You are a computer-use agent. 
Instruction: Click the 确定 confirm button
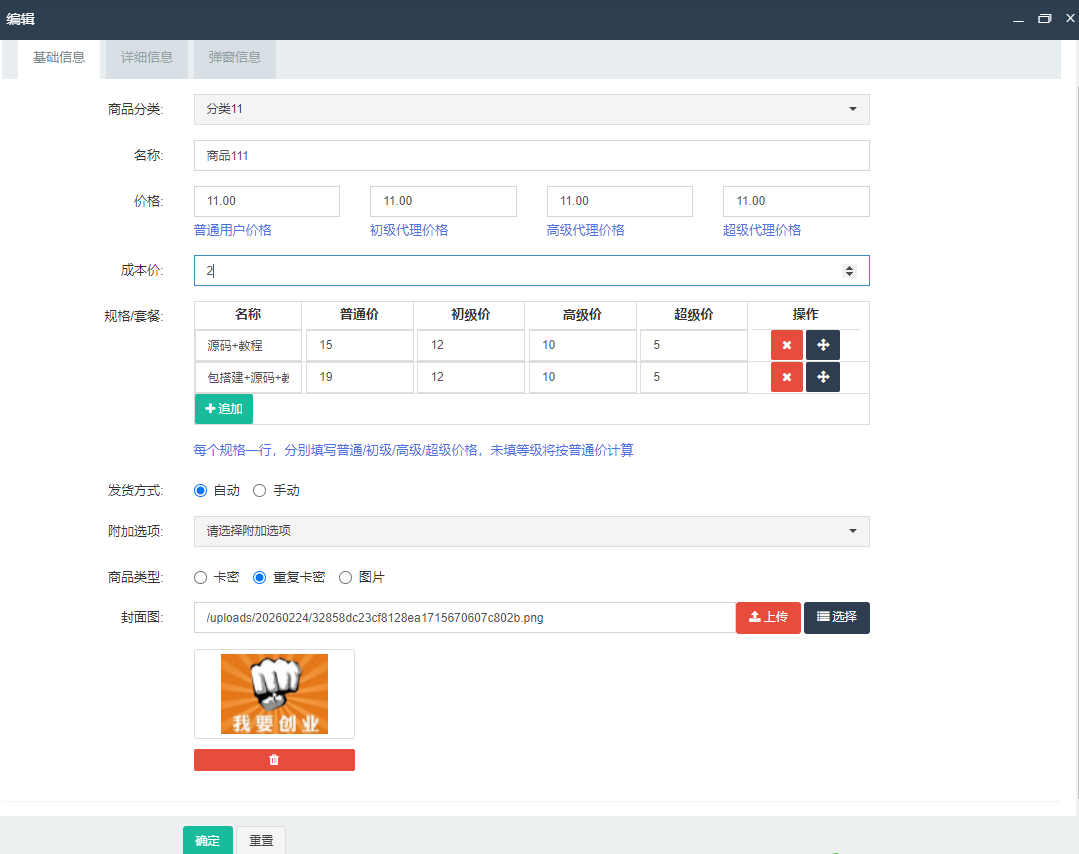(207, 841)
